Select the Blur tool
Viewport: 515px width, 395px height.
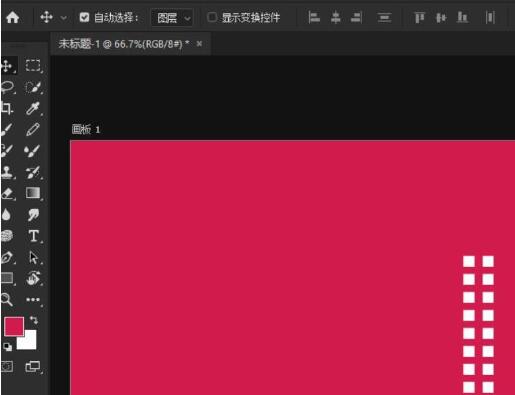(x=7, y=215)
